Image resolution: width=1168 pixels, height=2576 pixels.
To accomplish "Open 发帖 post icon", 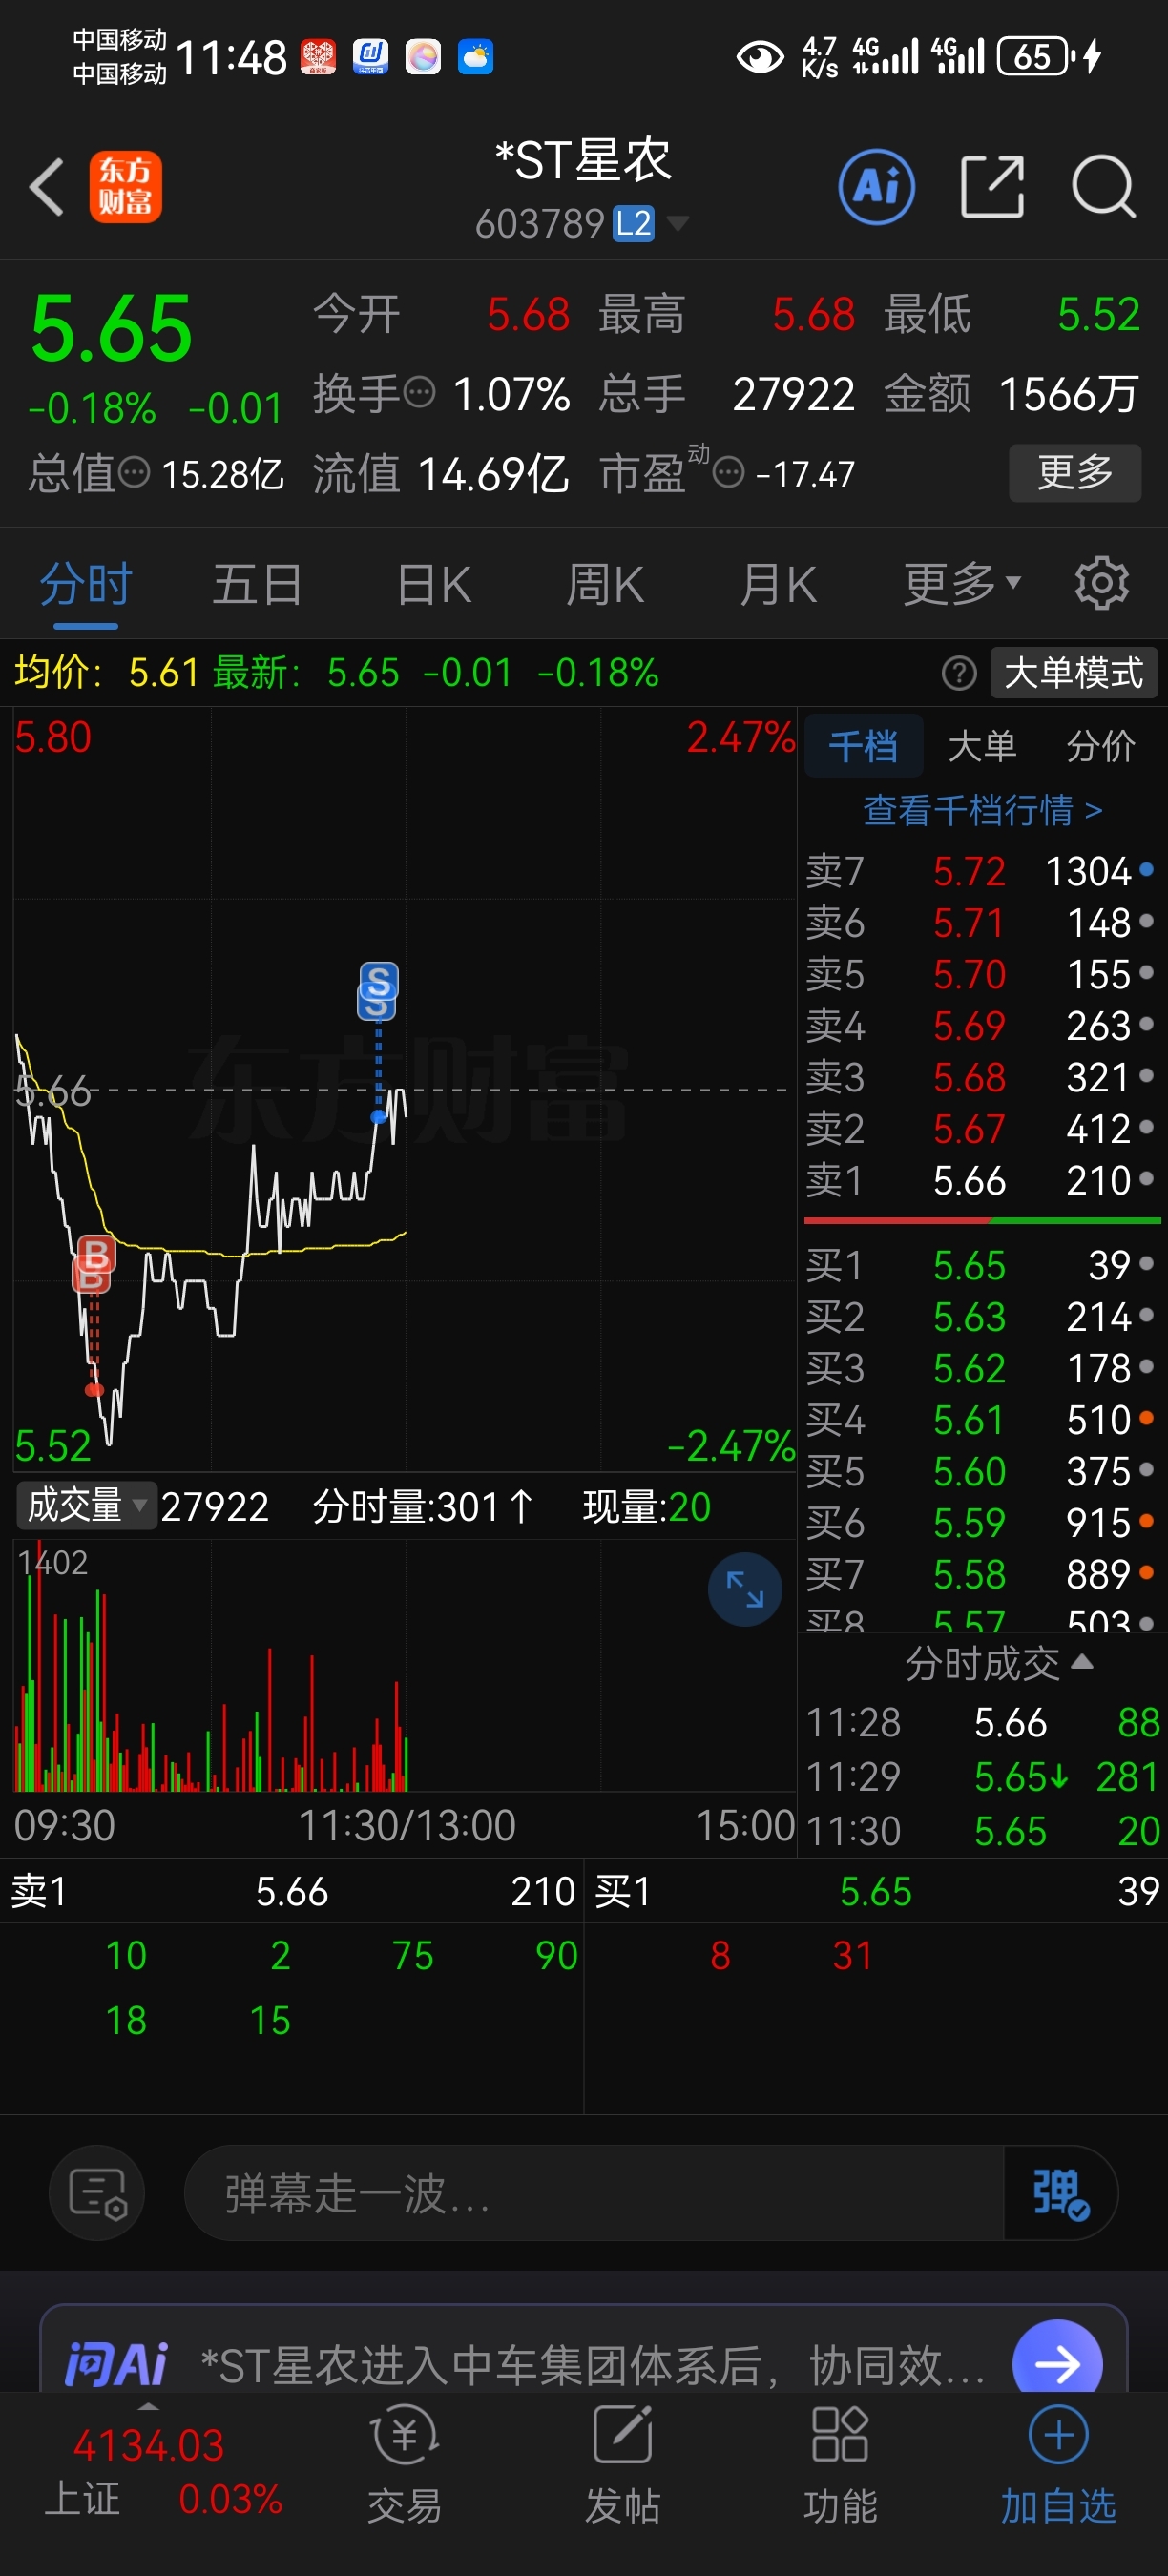I will pyautogui.click(x=622, y=2465).
